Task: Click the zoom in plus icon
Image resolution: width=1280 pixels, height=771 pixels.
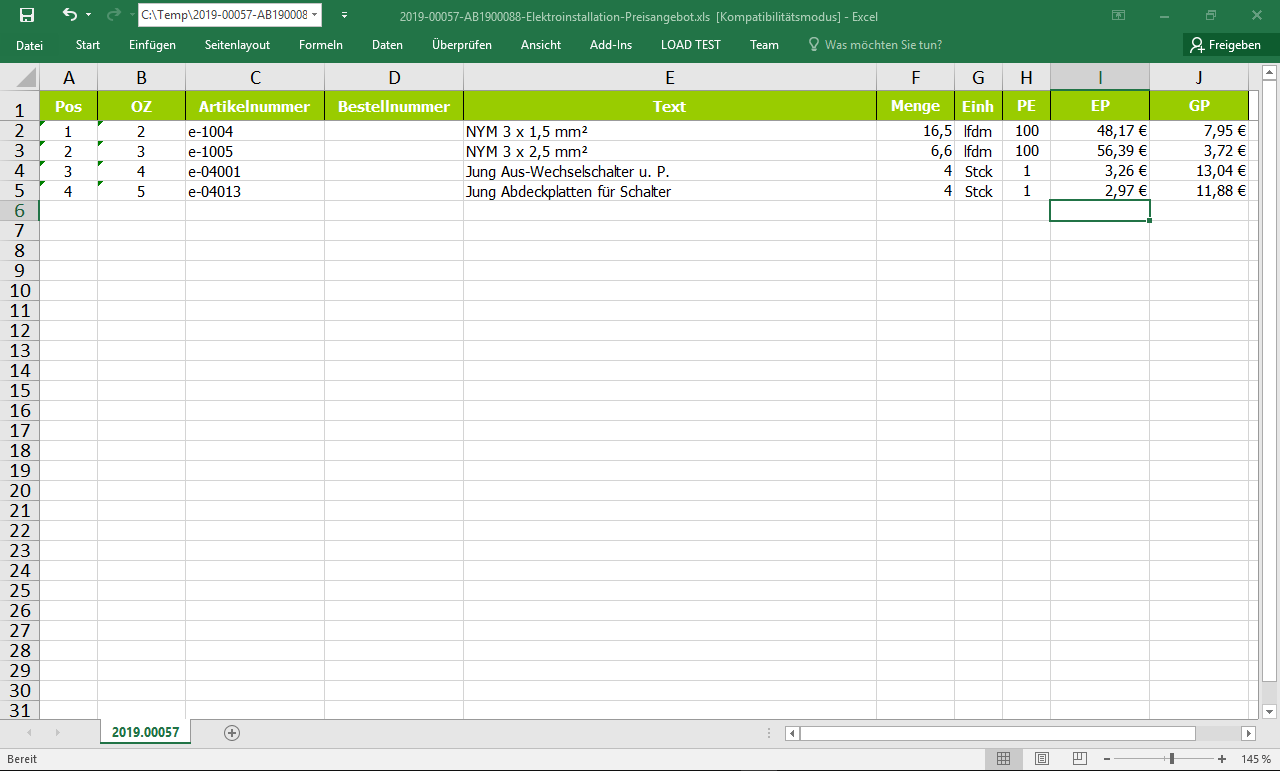Action: (x=1222, y=759)
